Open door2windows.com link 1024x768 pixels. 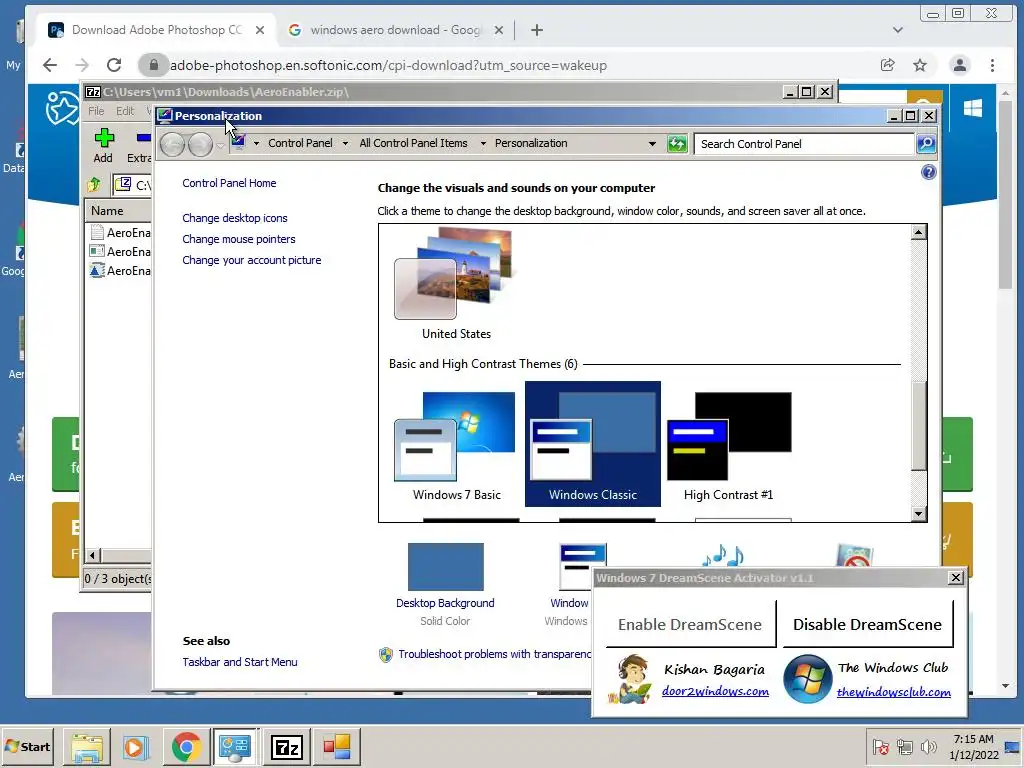coord(715,691)
